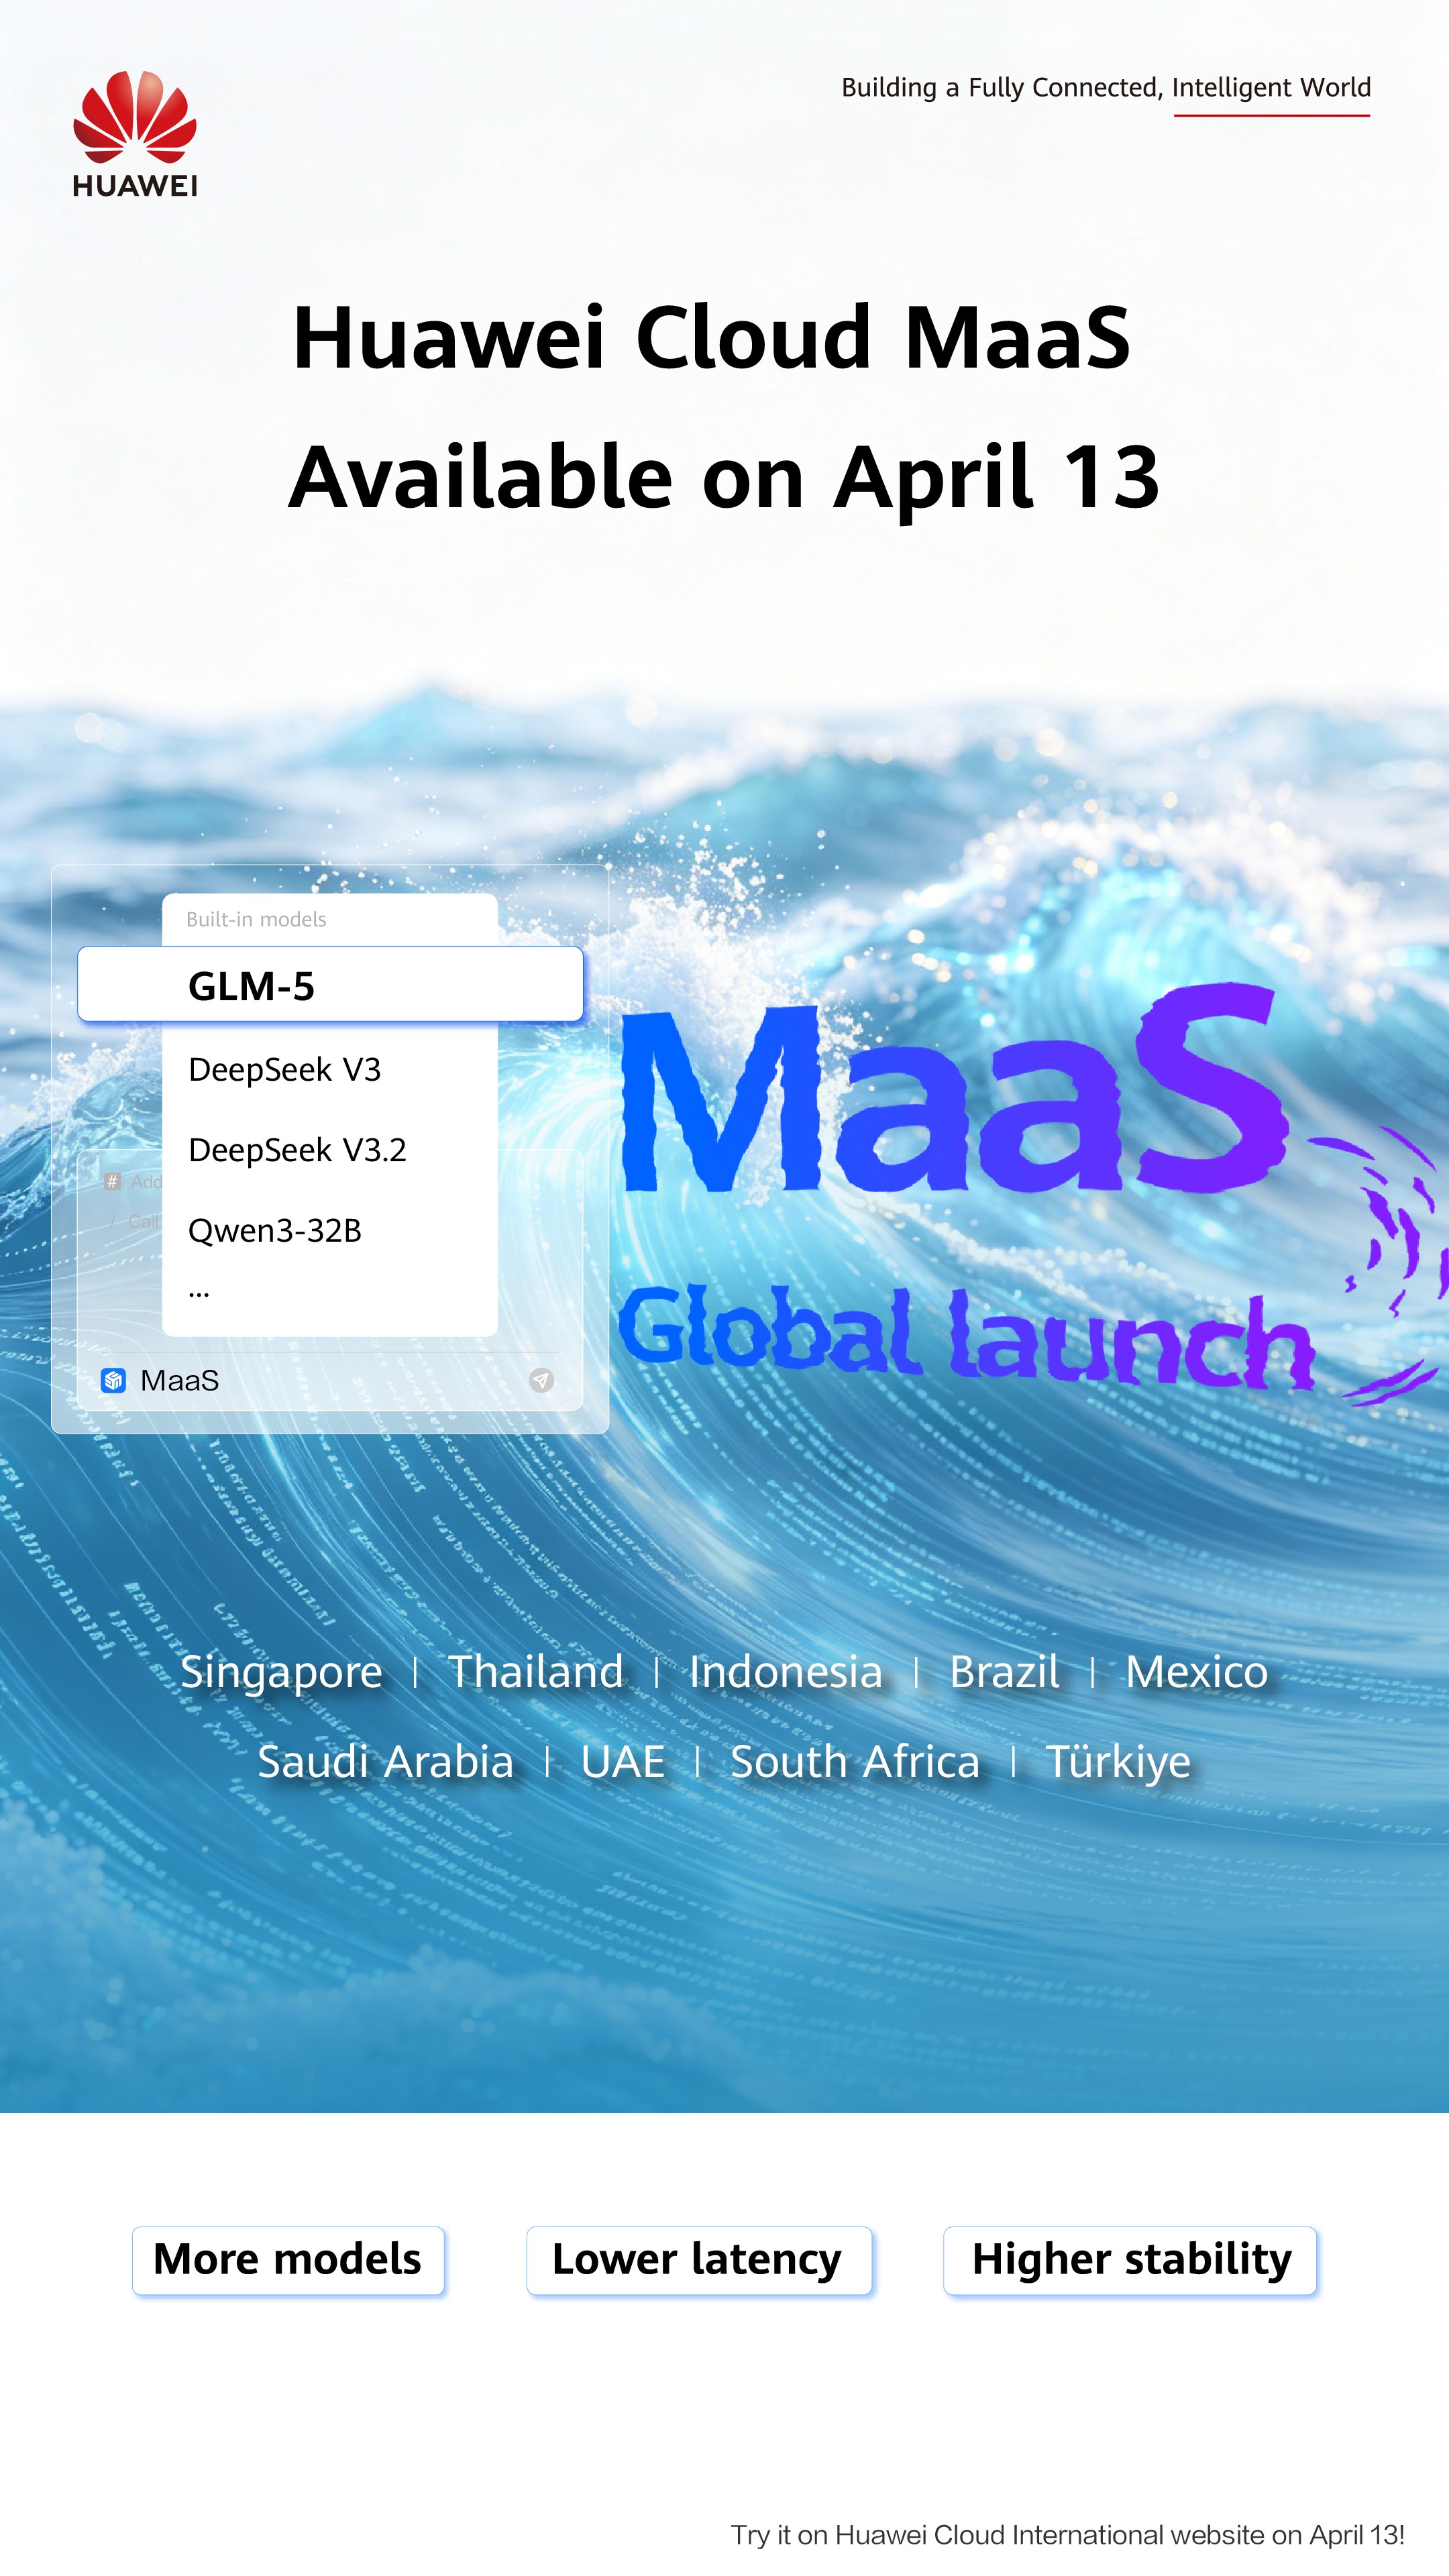
Task: Click the hashtag Add icon
Action: [x=113, y=1182]
